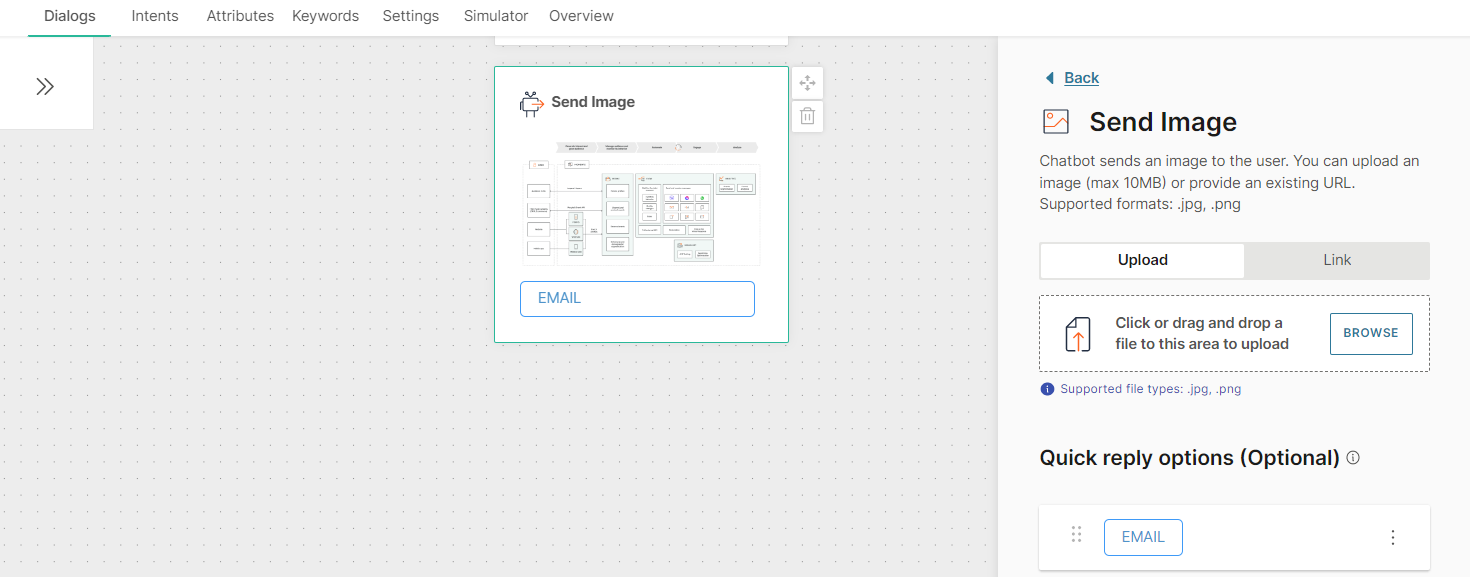Click the drag handle of EMAIL quick reply
The image size is (1470, 577).
(x=1077, y=535)
